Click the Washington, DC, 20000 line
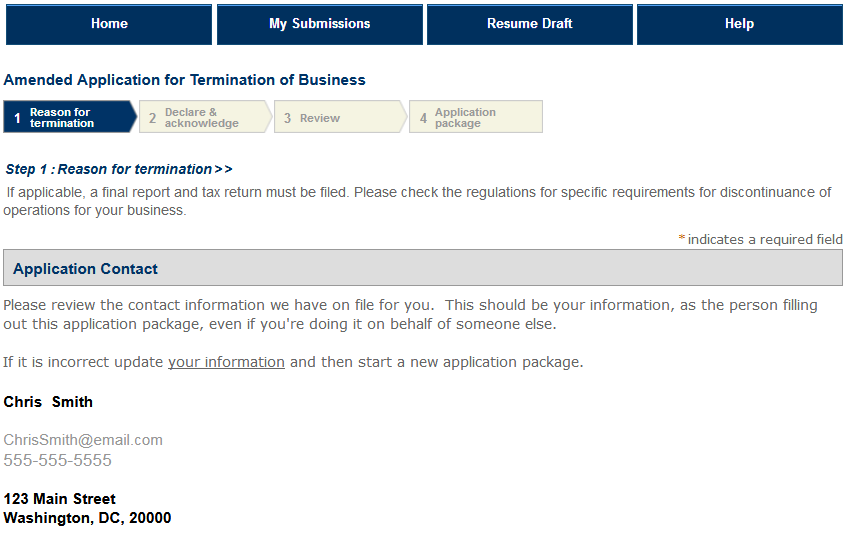This screenshot has width=847, height=558. [x=88, y=518]
